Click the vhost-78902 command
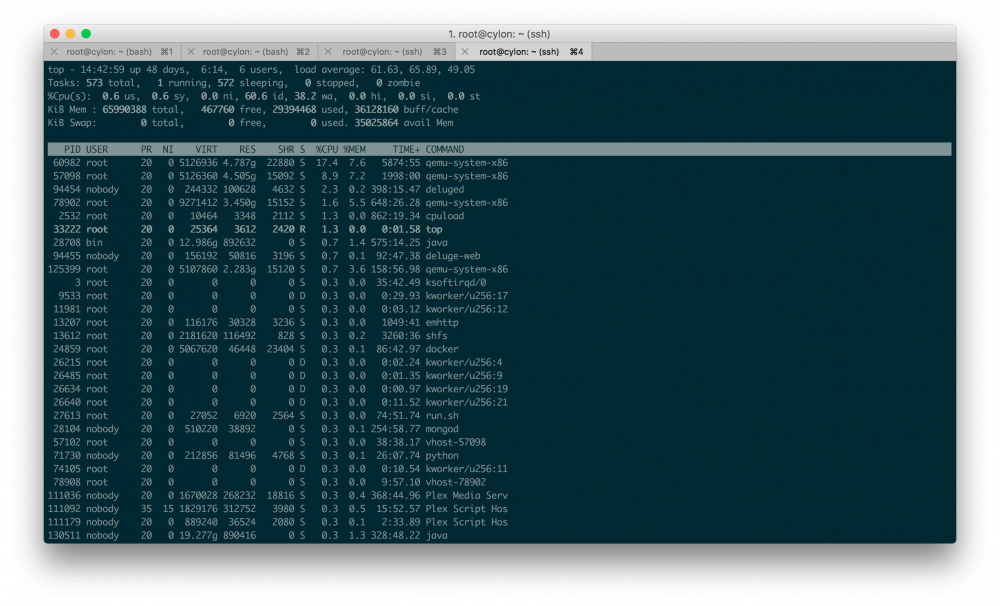This screenshot has width=1000, height=606. pos(455,483)
